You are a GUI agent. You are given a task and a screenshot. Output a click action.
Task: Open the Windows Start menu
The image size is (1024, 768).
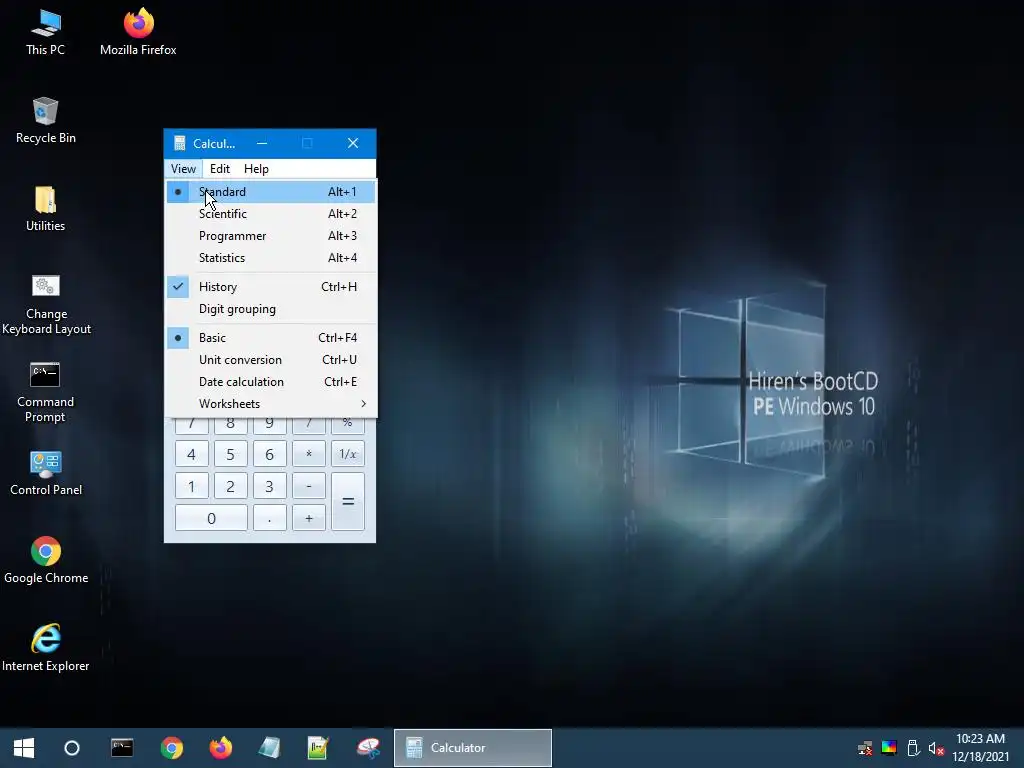coord(24,748)
